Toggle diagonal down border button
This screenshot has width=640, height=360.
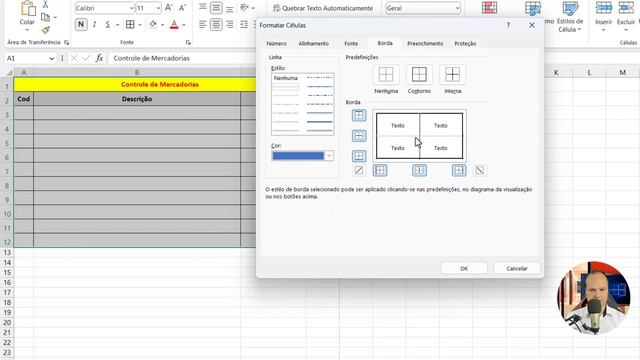[x=480, y=170]
